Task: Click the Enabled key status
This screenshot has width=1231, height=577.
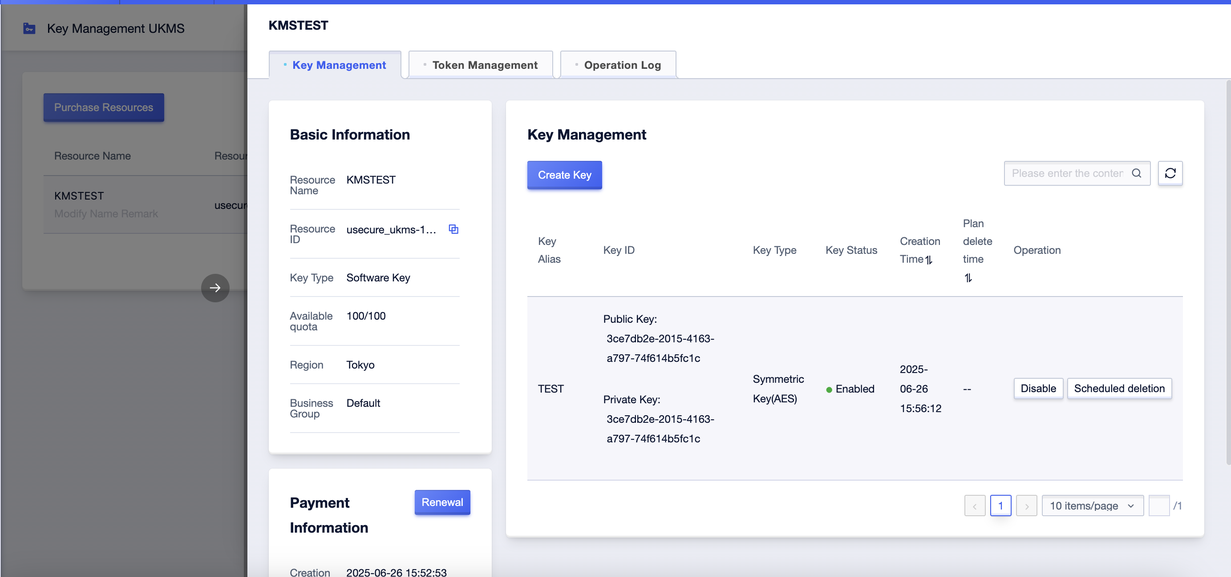Action: pyautogui.click(x=850, y=389)
